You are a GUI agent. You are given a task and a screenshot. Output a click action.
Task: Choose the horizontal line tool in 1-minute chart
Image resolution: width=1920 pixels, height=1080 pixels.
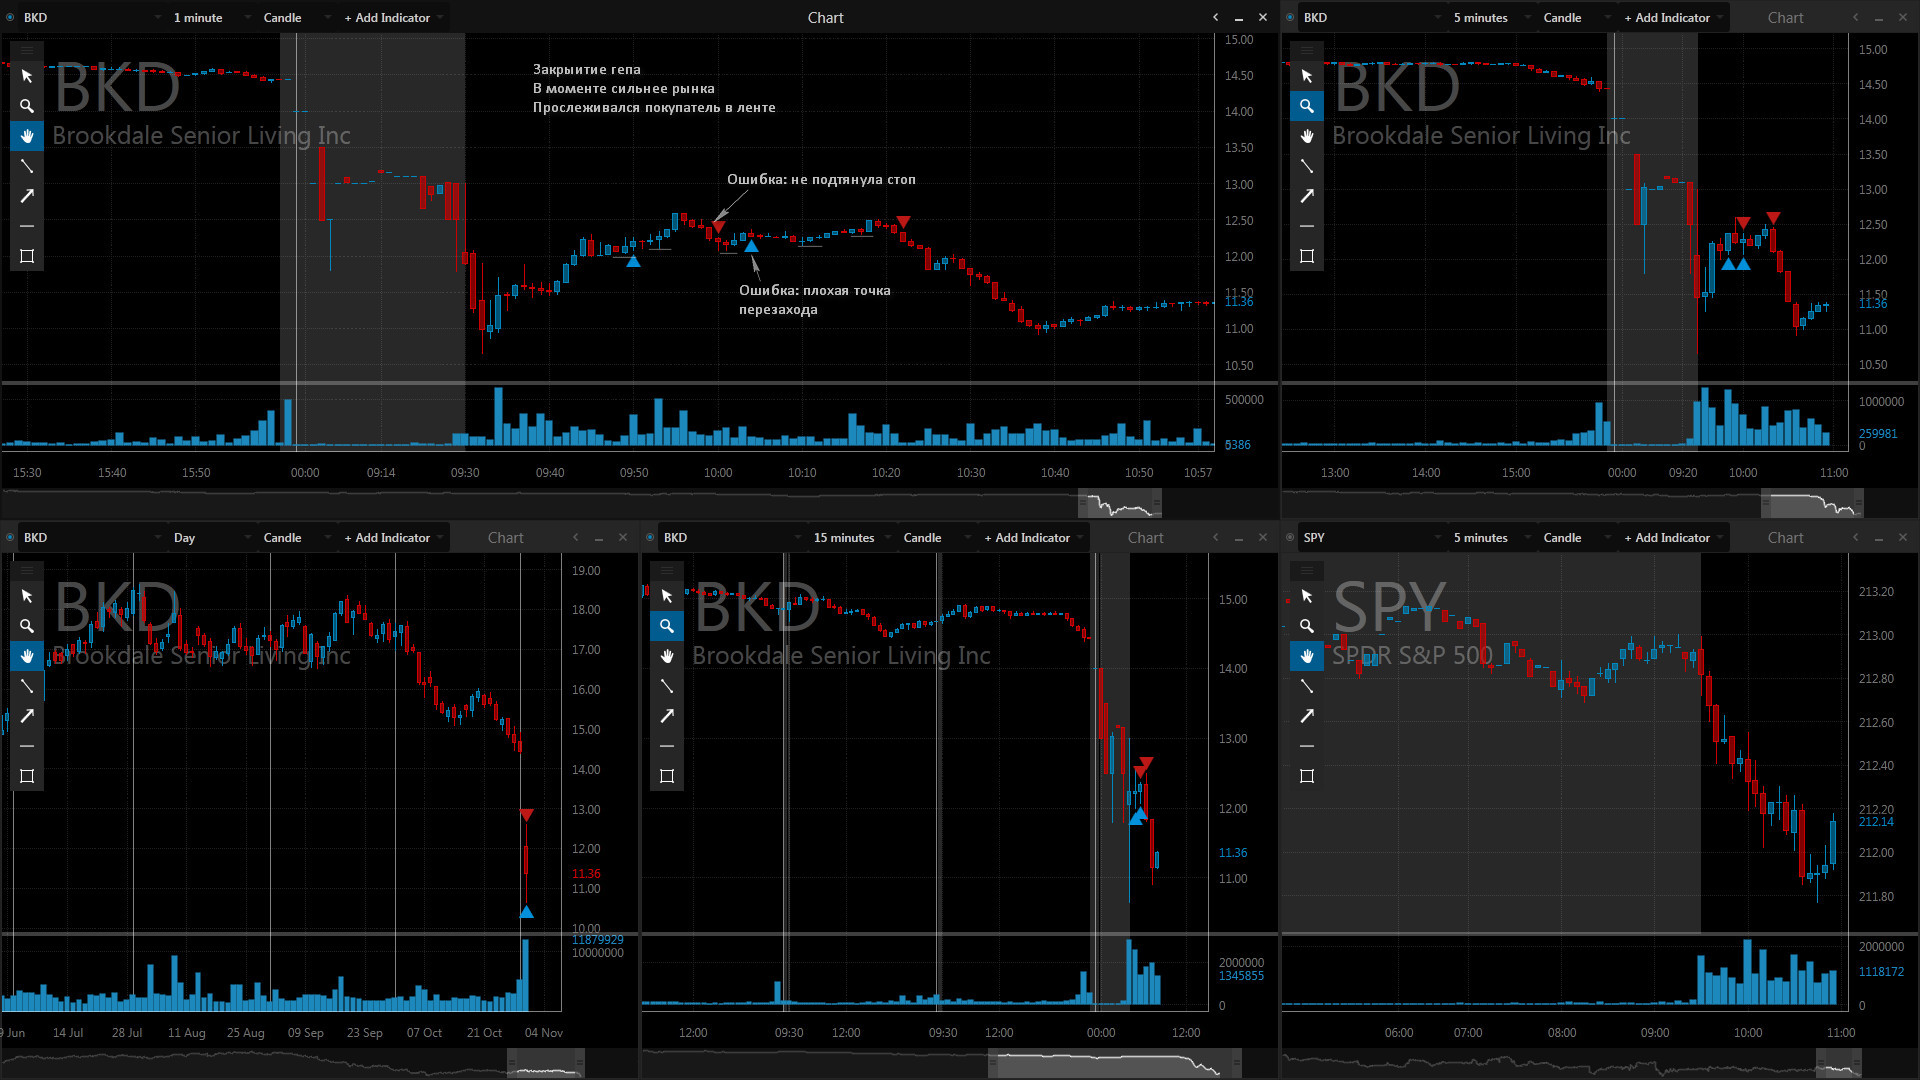[27, 226]
